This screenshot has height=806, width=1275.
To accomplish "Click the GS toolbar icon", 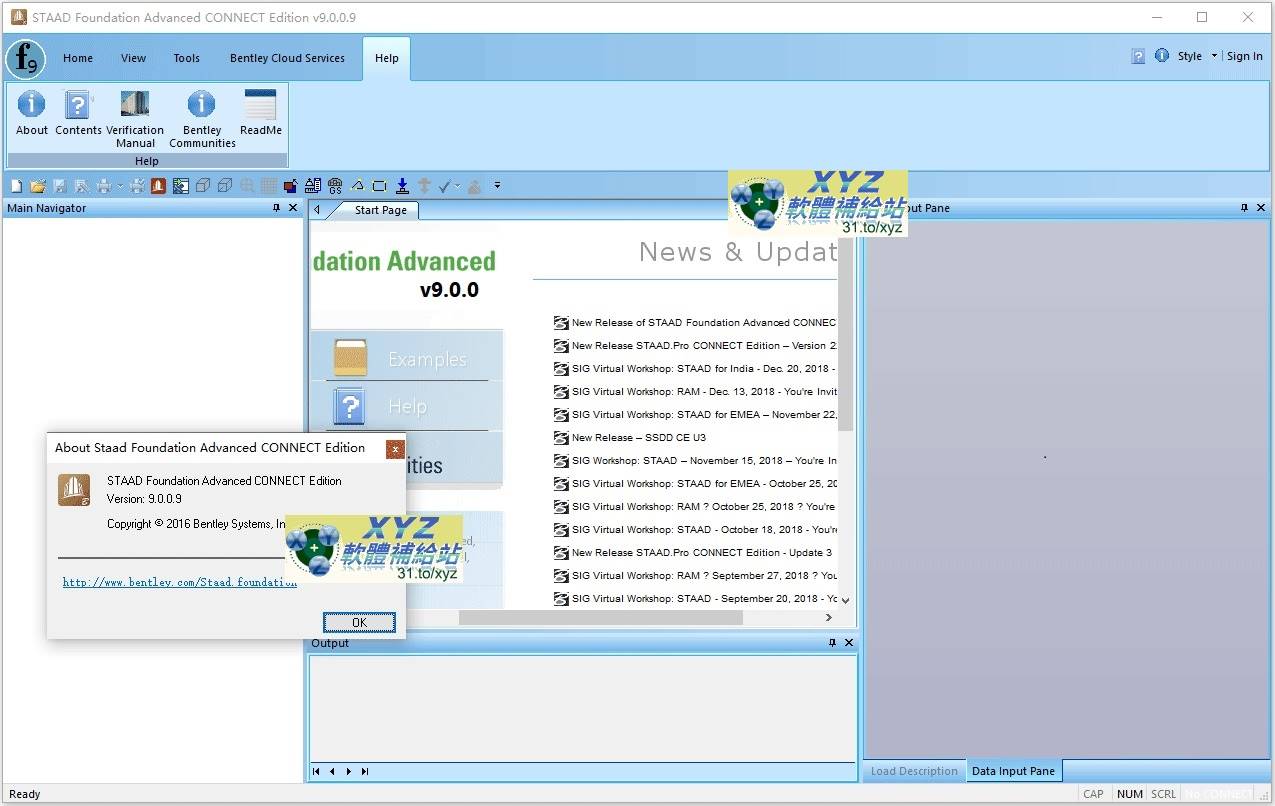I will [335, 186].
